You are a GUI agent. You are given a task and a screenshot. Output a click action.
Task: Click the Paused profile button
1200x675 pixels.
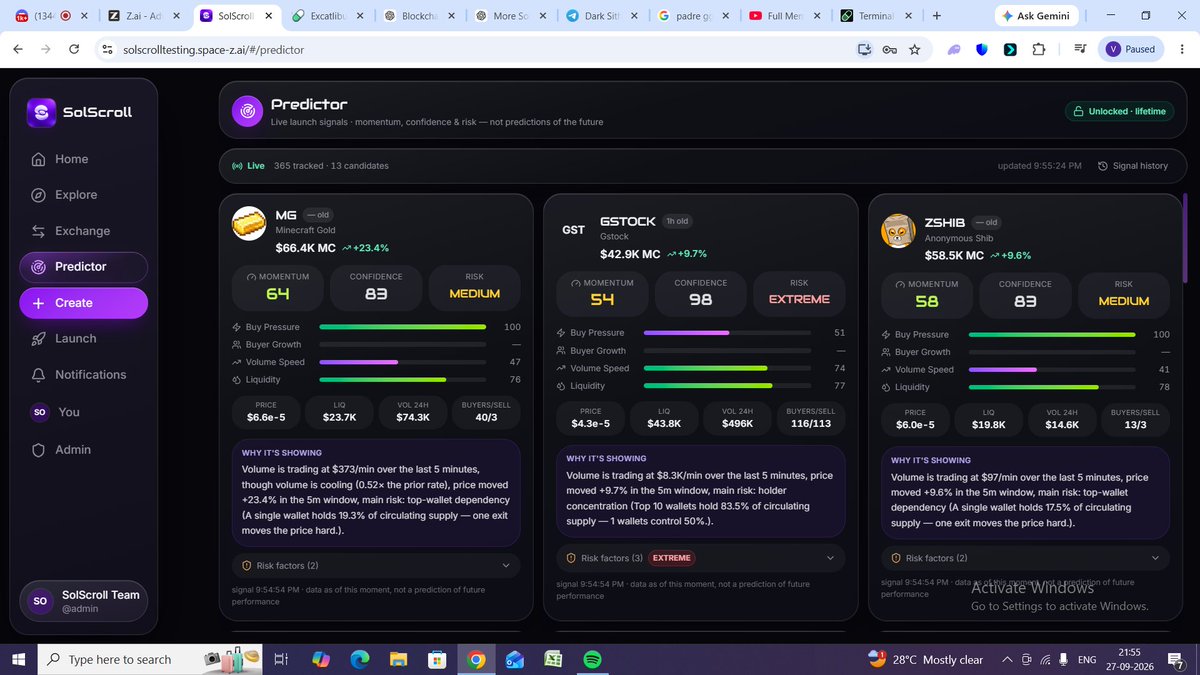1132,49
